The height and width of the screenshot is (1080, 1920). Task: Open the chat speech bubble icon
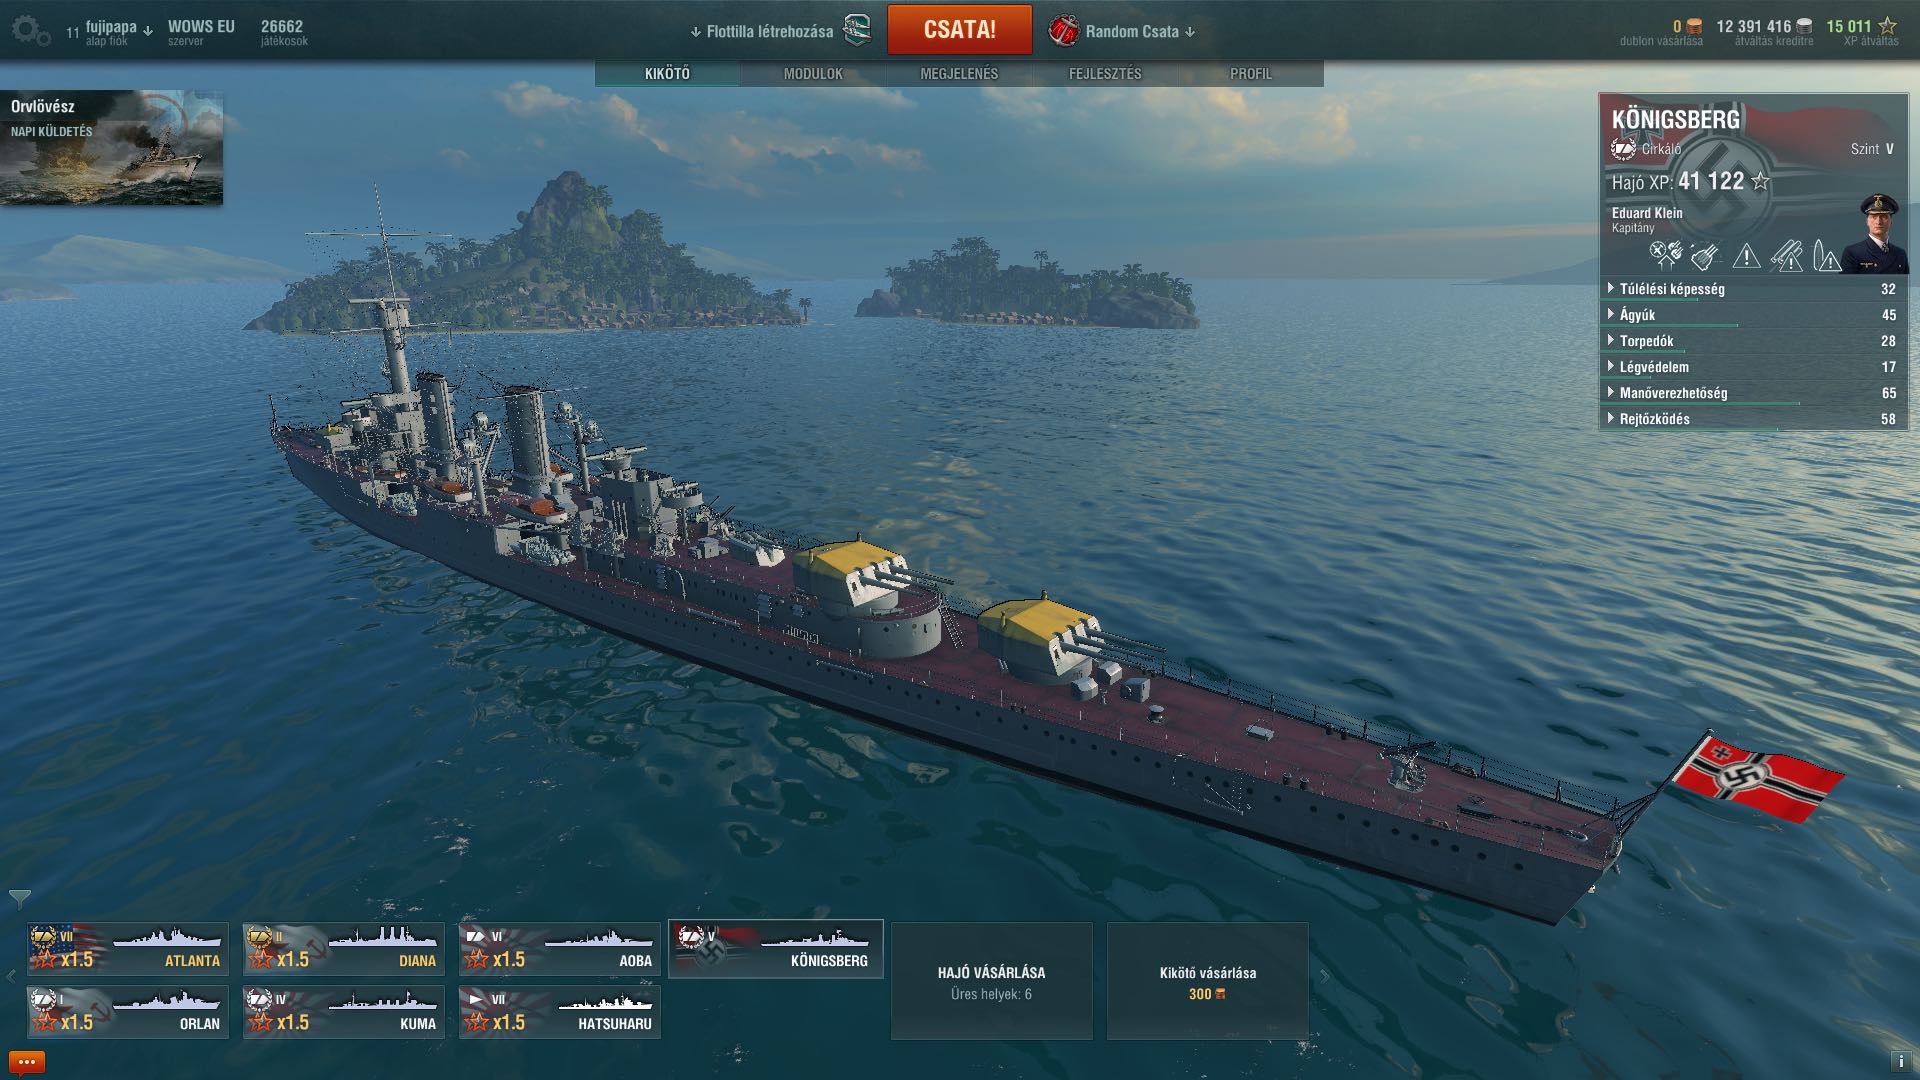point(27,1062)
